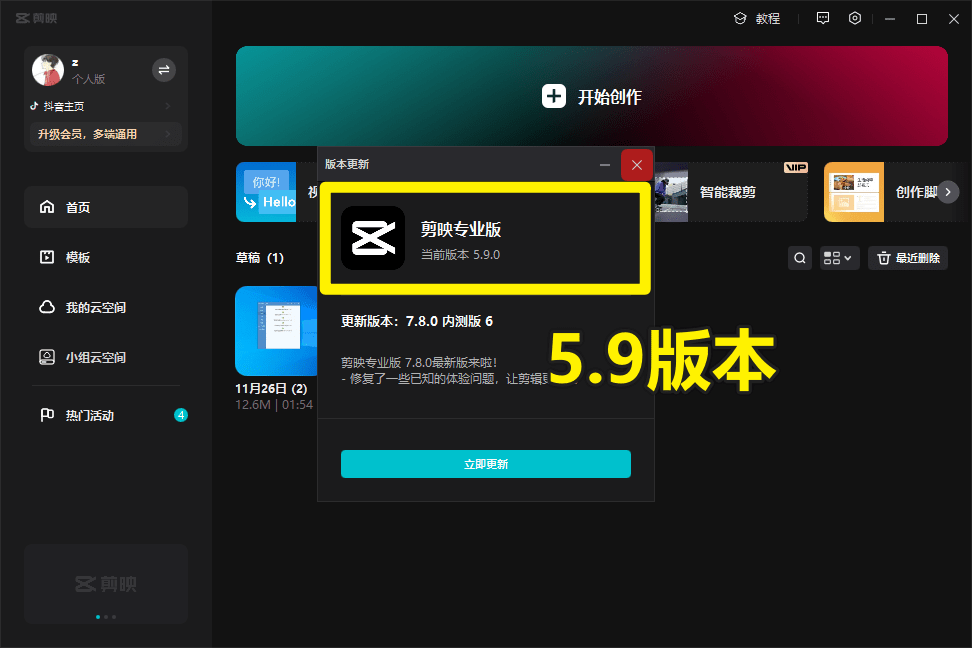Viewport: 972px width, 648px height.
Task: Open 教程 tutorial with the graduation cap icon
Action: tap(757, 18)
